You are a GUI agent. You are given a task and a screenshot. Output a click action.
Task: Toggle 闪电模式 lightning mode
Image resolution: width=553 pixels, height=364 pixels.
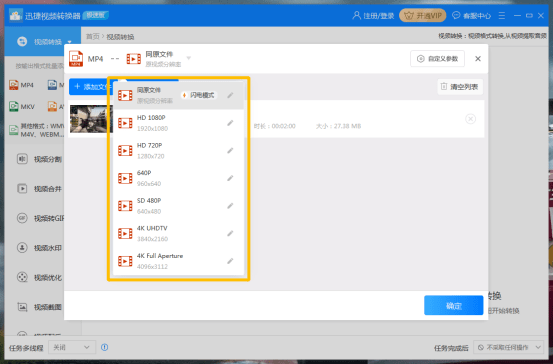tap(198, 95)
